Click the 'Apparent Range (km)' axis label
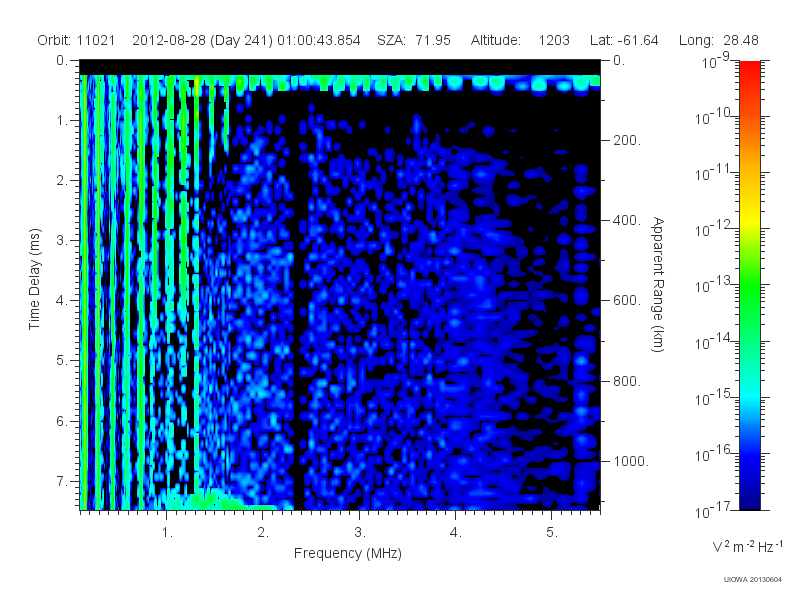 (658, 284)
